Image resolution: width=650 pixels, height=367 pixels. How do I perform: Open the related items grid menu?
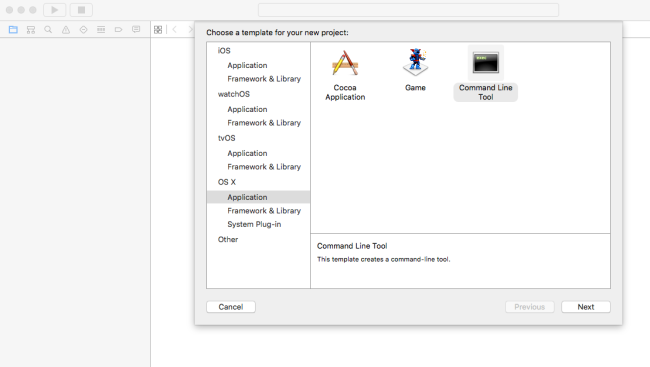pyautogui.click(x=158, y=29)
